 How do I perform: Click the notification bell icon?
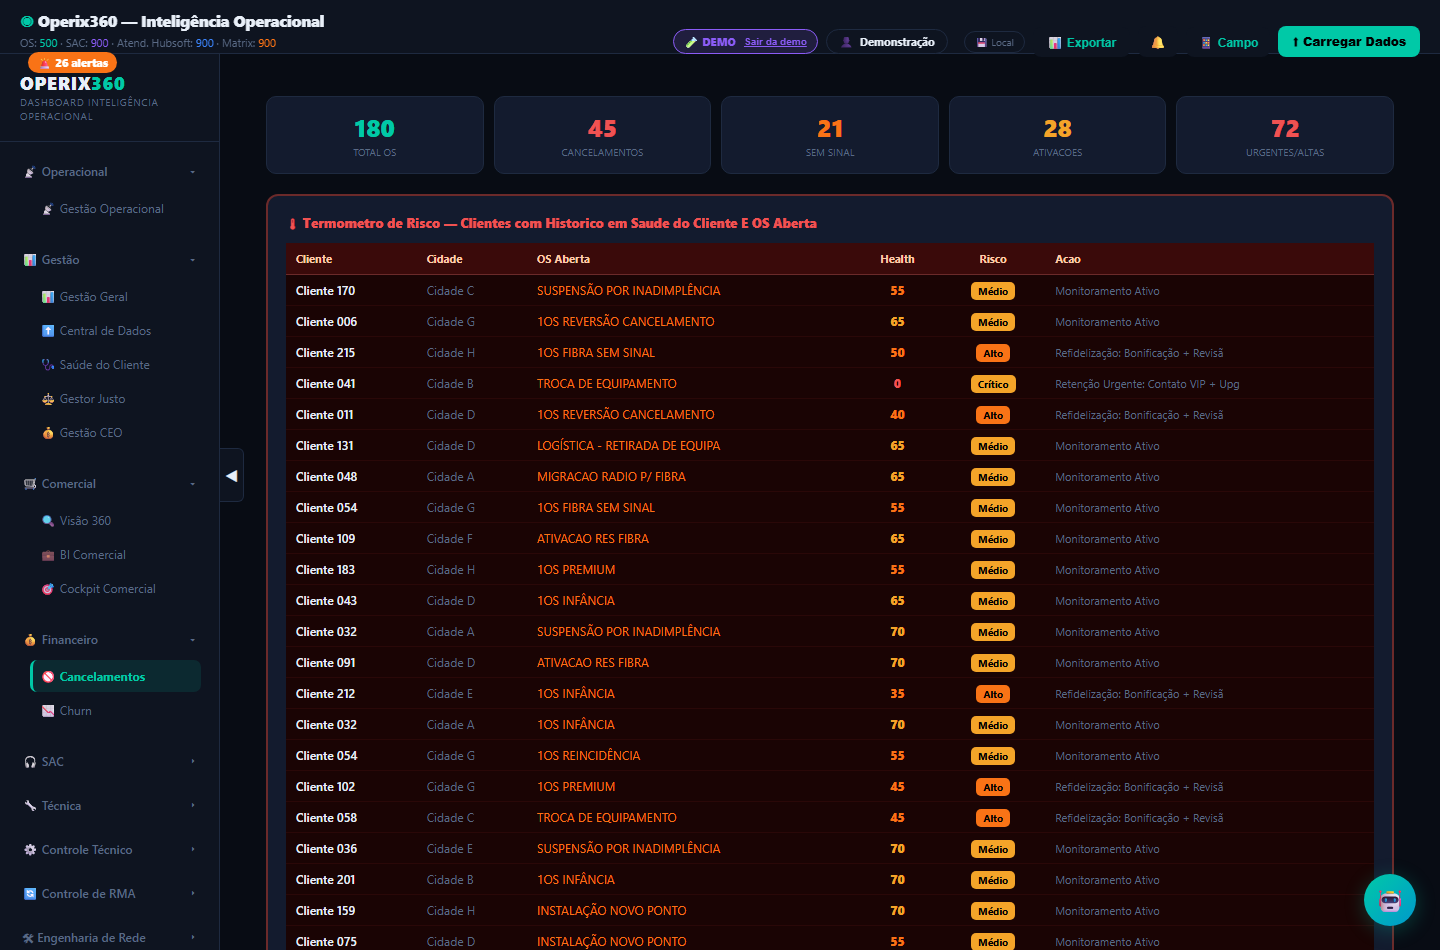pos(1157,42)
